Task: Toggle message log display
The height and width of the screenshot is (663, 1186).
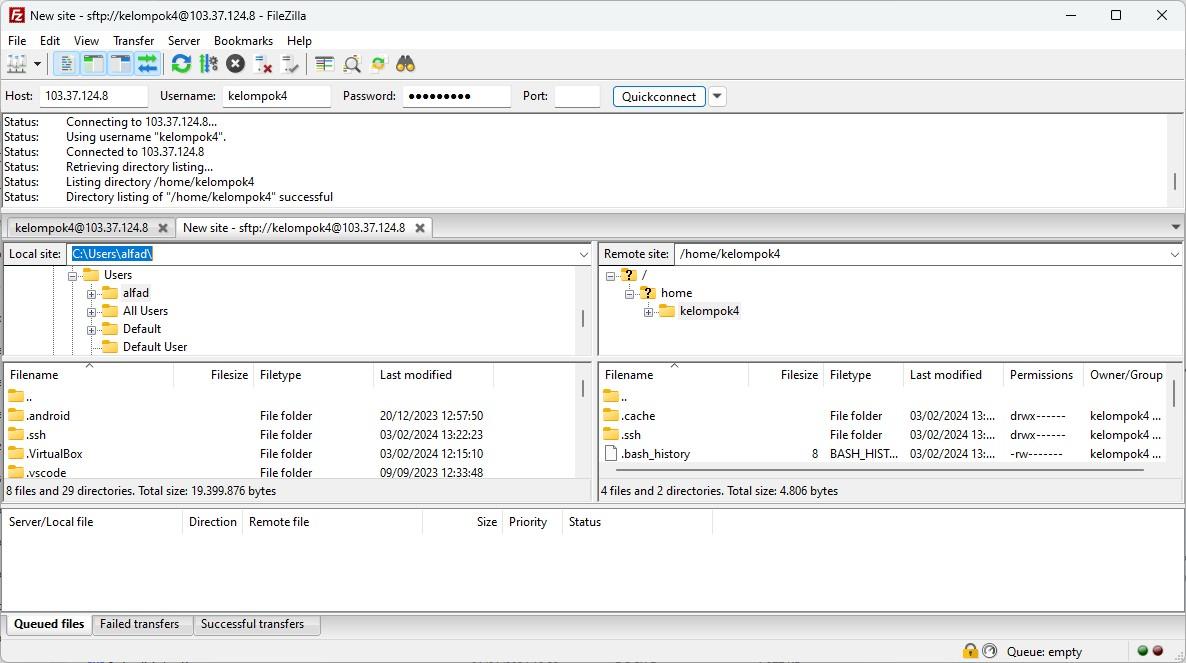Action: tap(67, 64)
